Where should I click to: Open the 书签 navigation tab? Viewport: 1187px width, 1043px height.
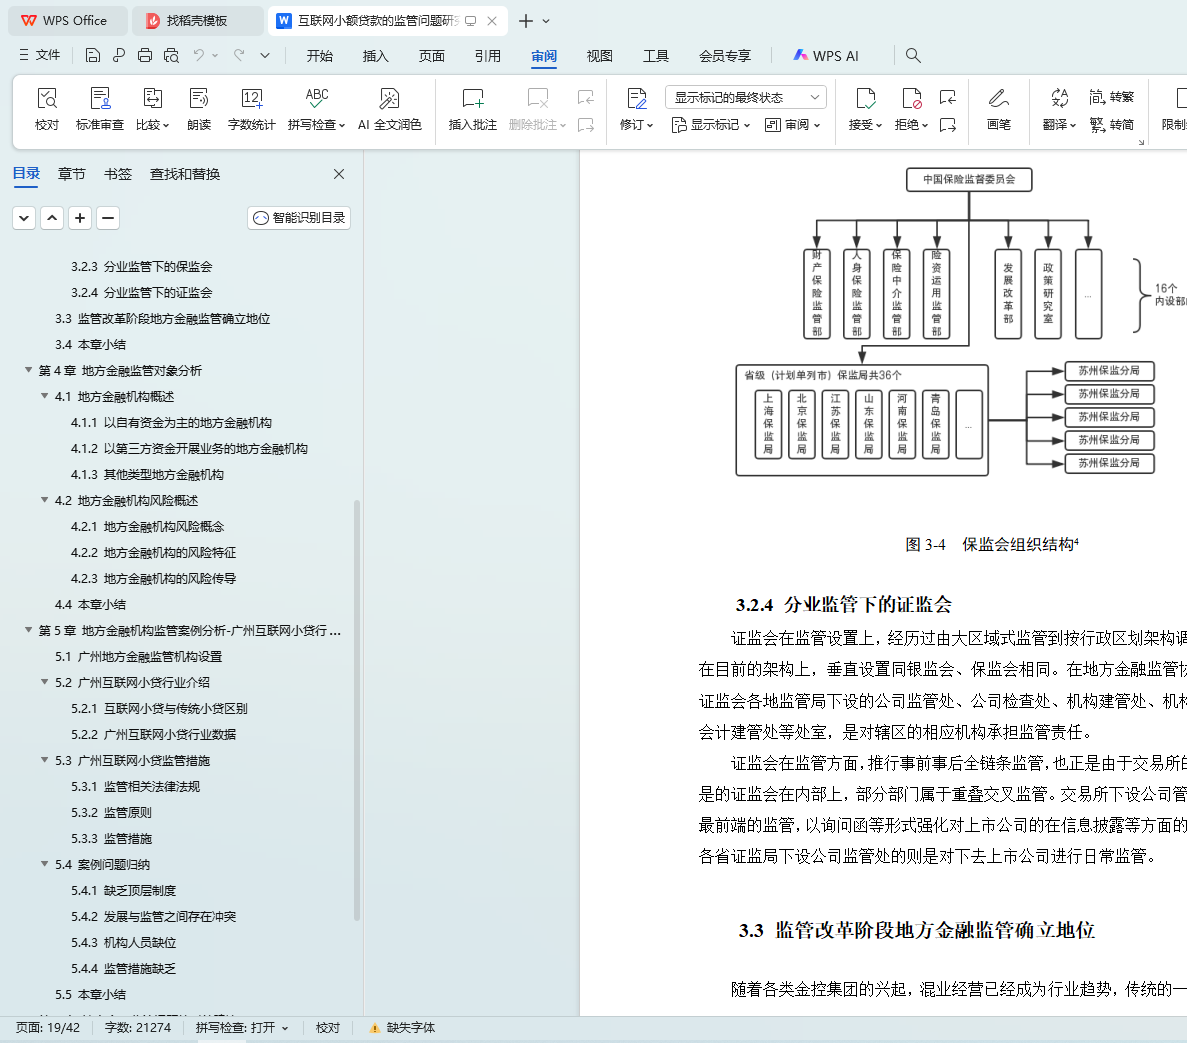117,174
